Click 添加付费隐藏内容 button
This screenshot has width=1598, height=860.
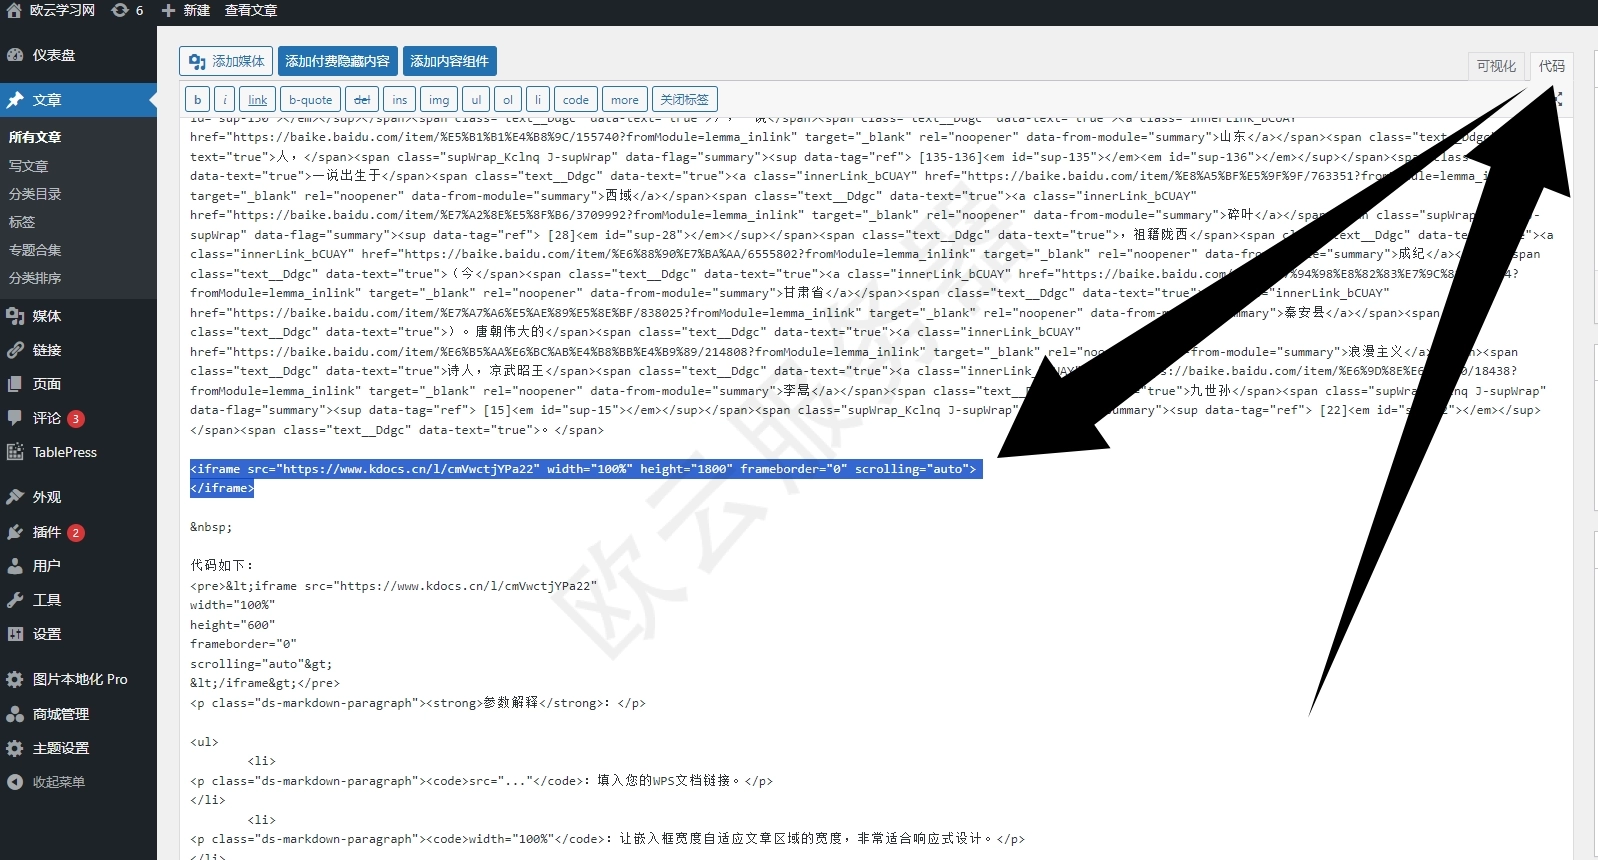(337, 61)
